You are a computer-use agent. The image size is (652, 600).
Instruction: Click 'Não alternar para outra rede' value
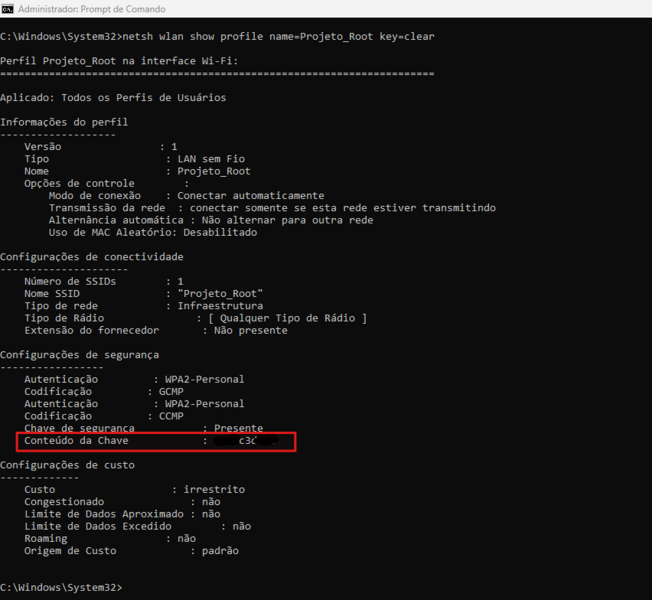(287, 220)
